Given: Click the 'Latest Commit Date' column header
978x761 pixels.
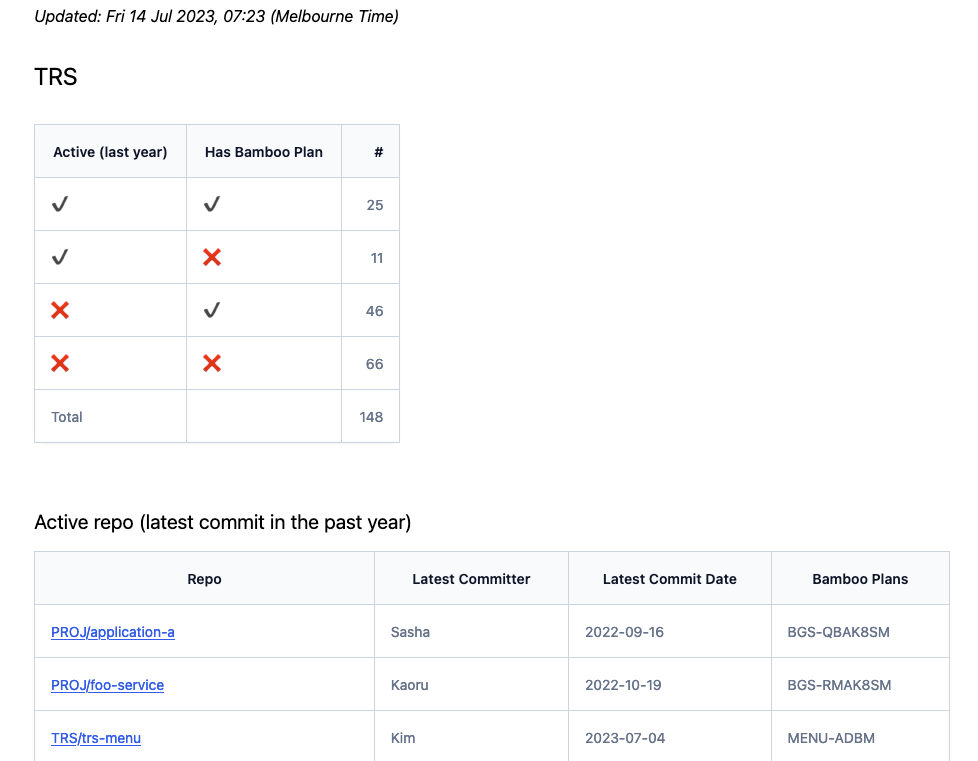Looking at the screenshot, I should coord(670,579).
